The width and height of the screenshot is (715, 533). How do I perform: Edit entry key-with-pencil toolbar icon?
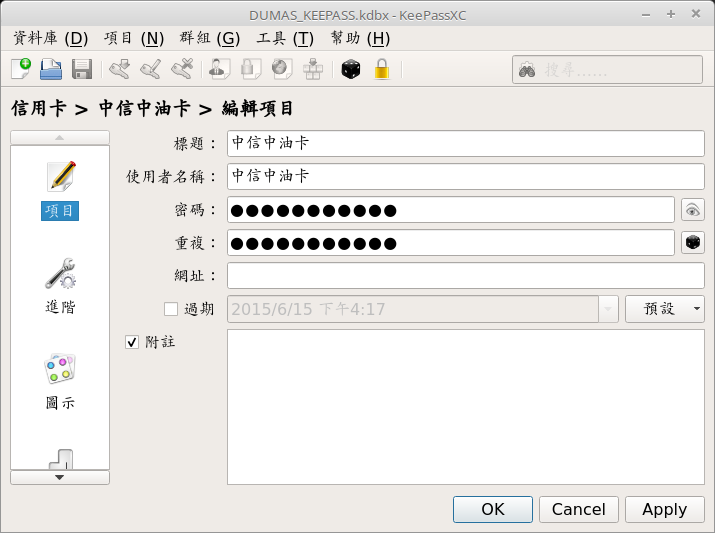click(x=151, y=69)
